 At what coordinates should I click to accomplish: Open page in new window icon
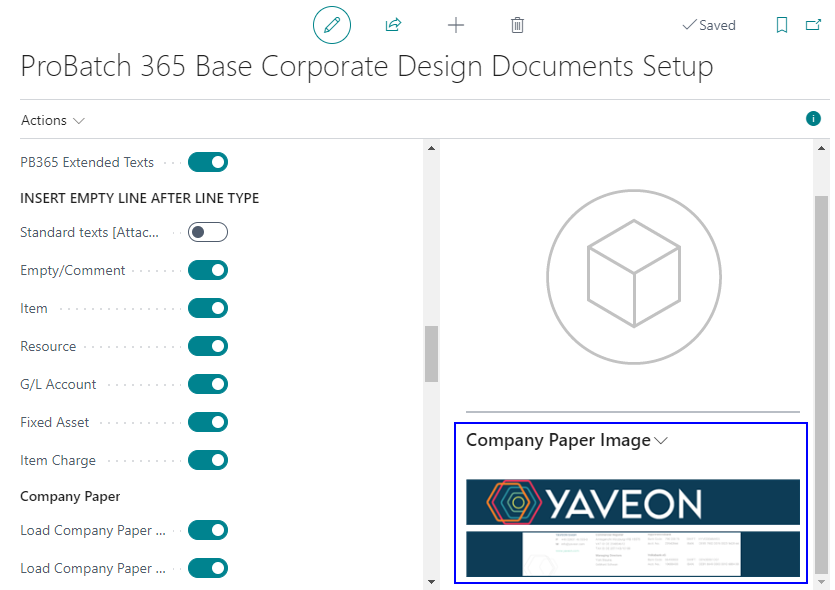813,25
